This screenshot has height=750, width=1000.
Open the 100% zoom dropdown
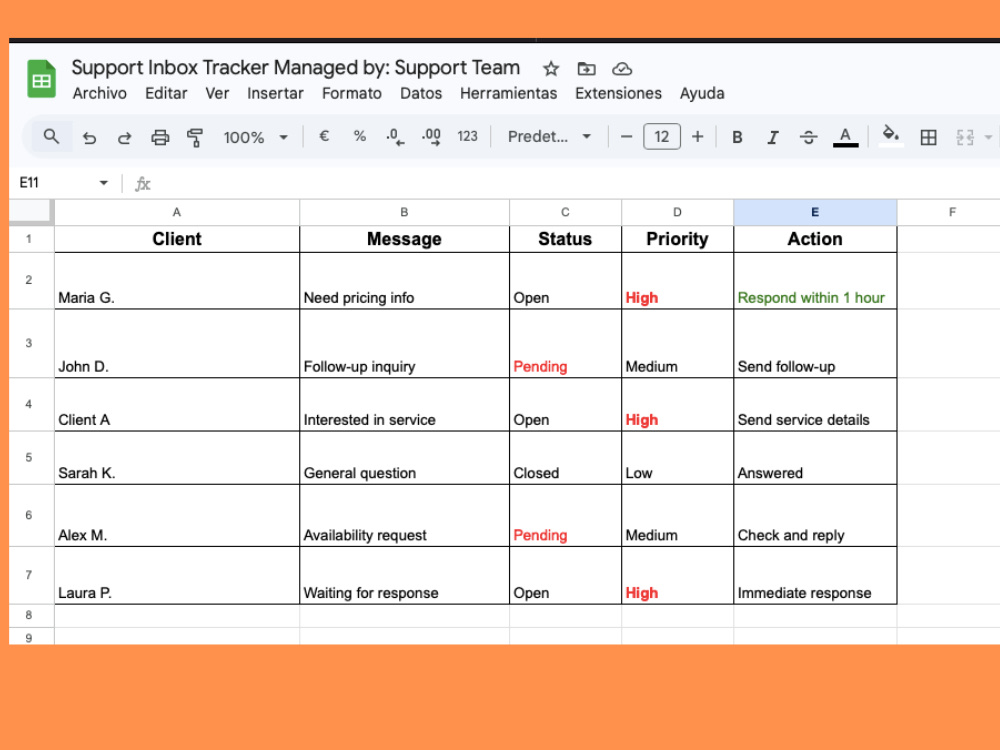click(x=256, y=137)
